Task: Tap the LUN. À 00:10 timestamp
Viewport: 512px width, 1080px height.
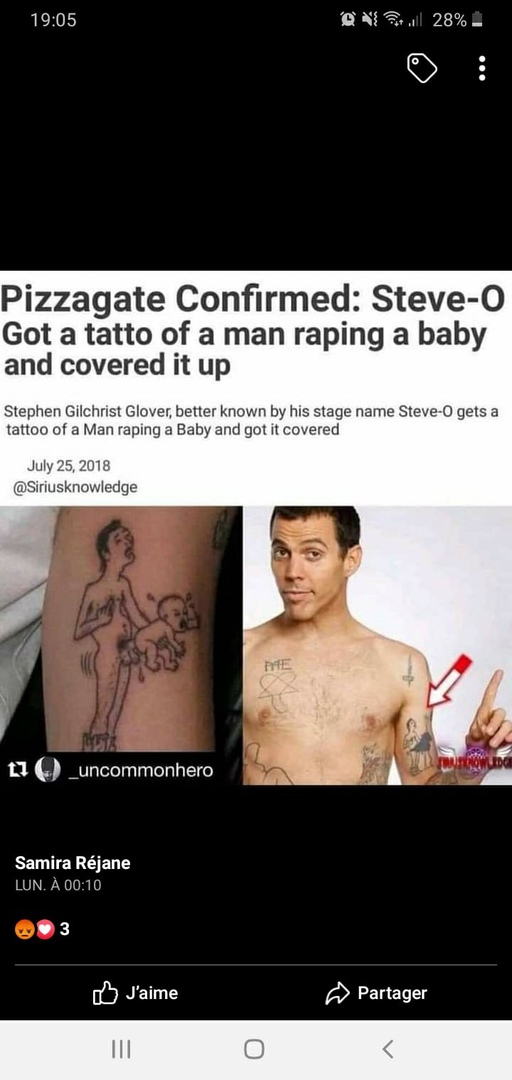Action: click(58, 886)
